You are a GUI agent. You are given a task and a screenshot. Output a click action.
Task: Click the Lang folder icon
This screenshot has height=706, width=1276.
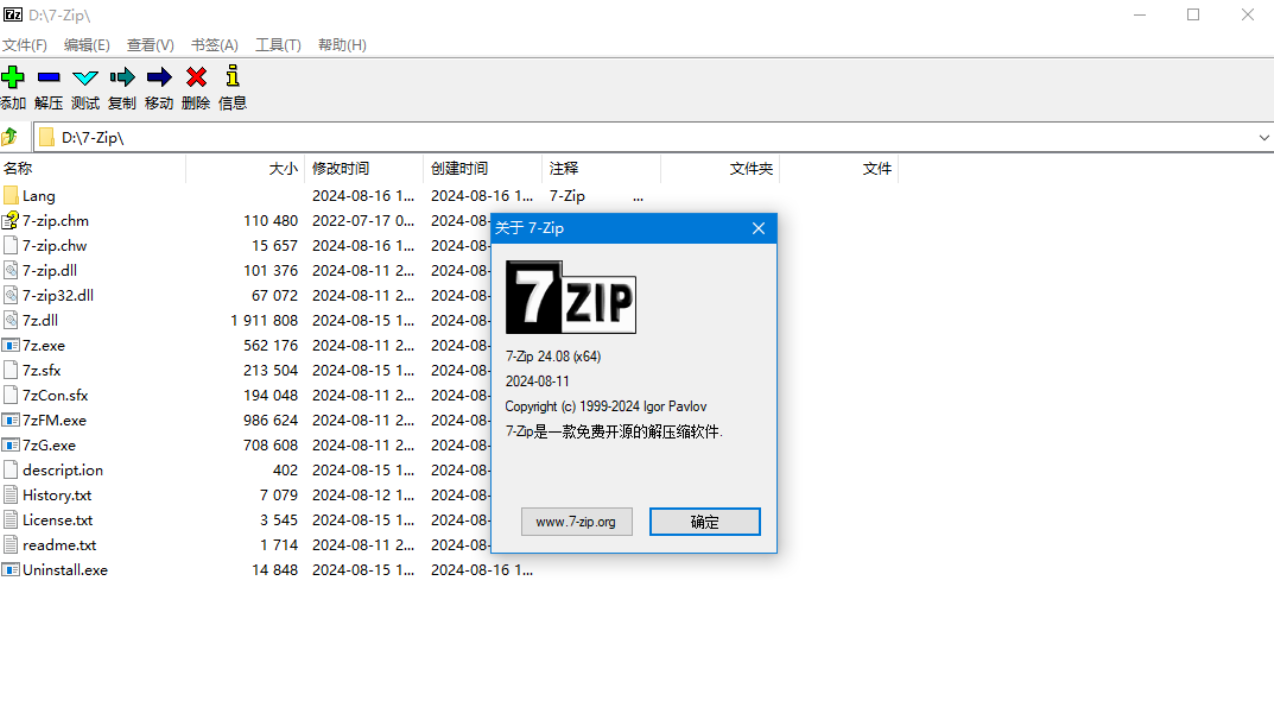pos(11,195)
